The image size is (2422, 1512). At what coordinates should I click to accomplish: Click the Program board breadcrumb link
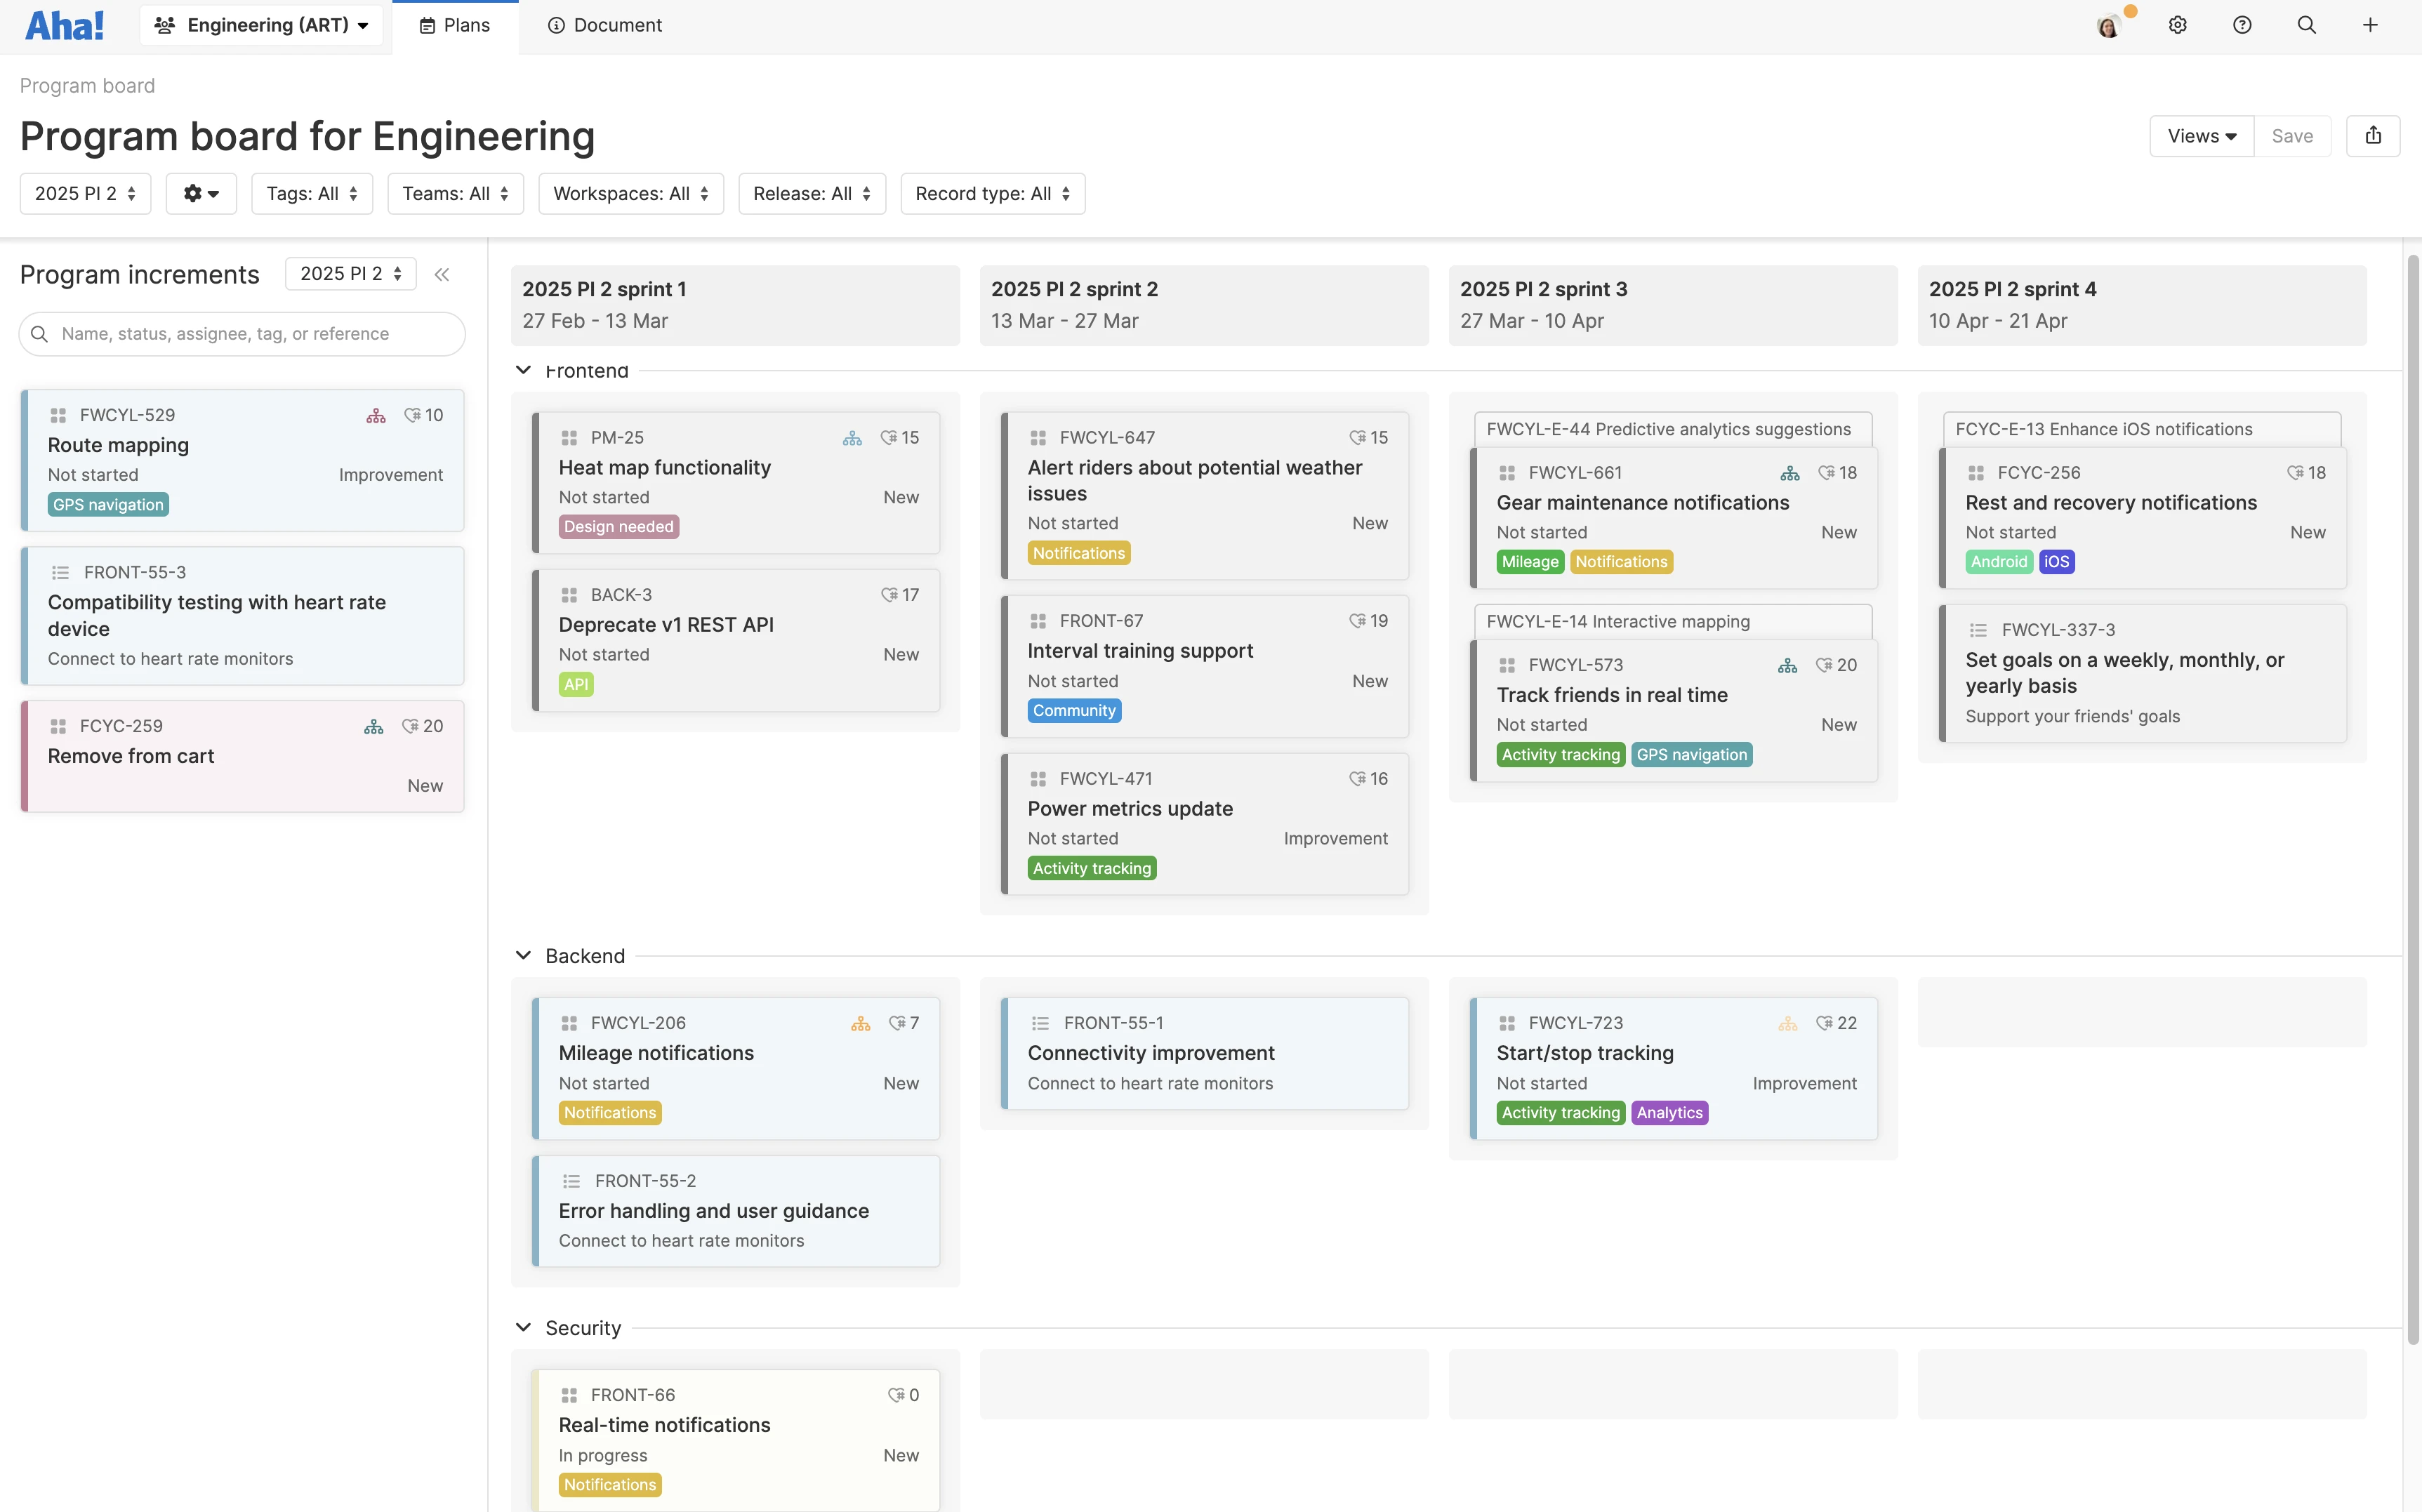point(87,85)
